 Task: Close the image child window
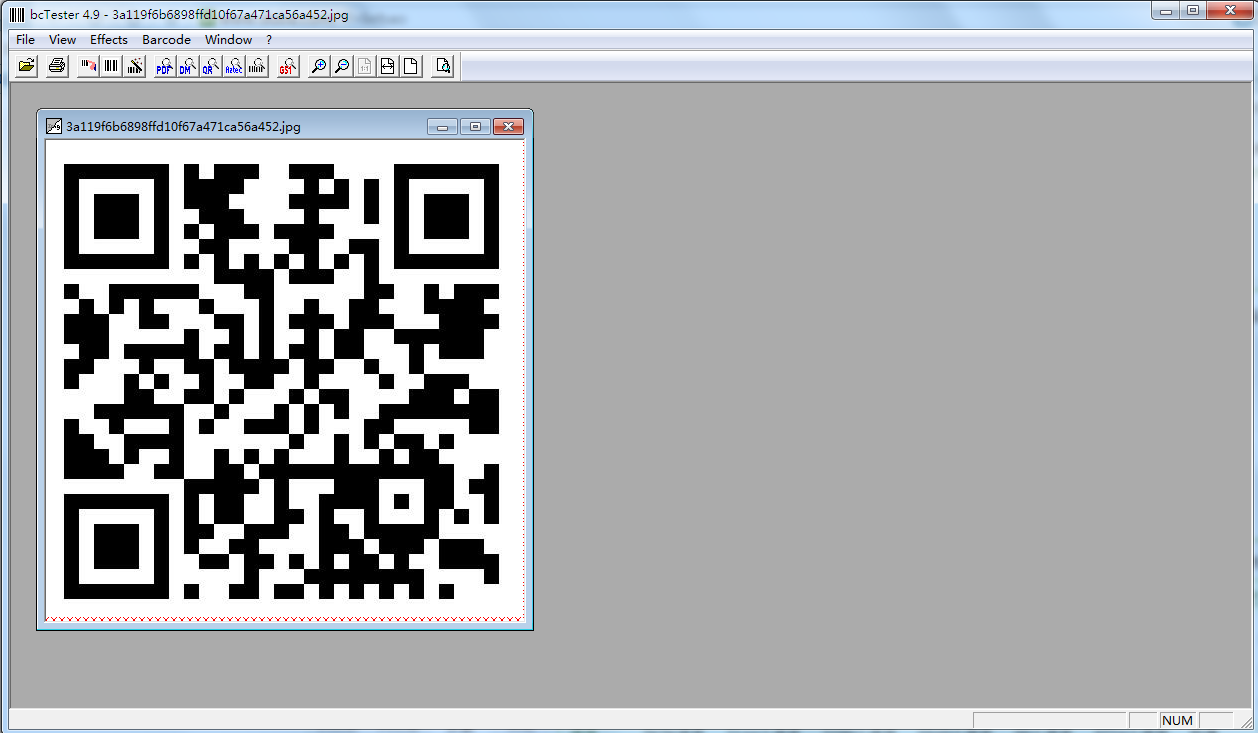[x=508, y=126]
